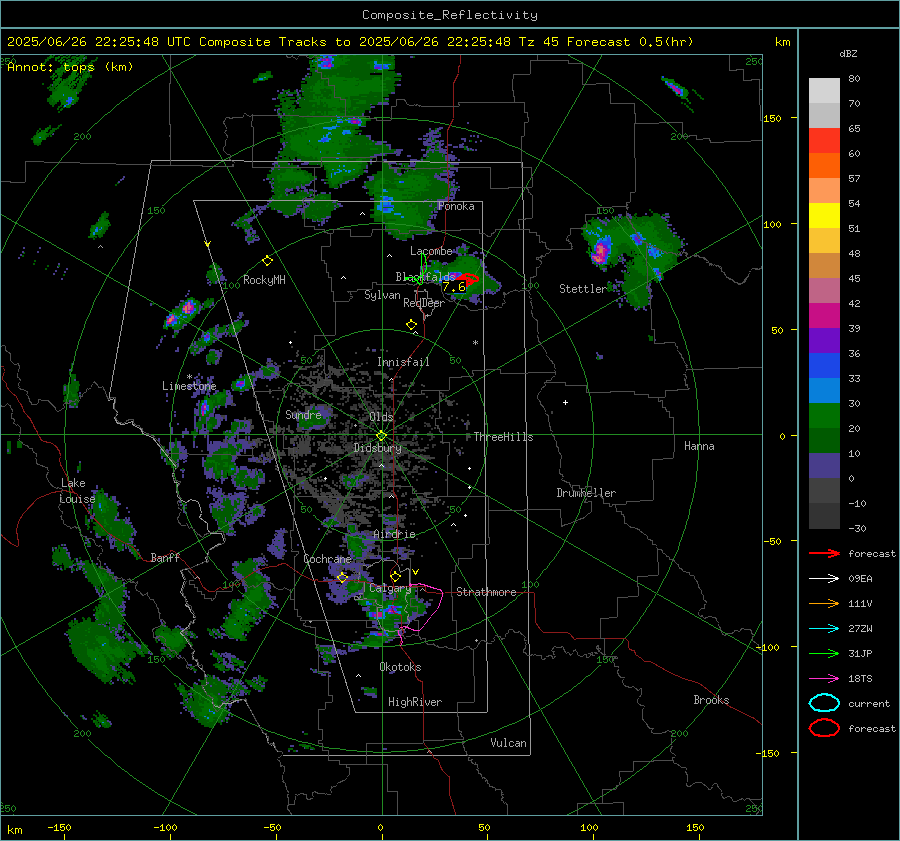Click the Okotoks city label
This screenshot has width=900, height=841.
click(400, 667)
